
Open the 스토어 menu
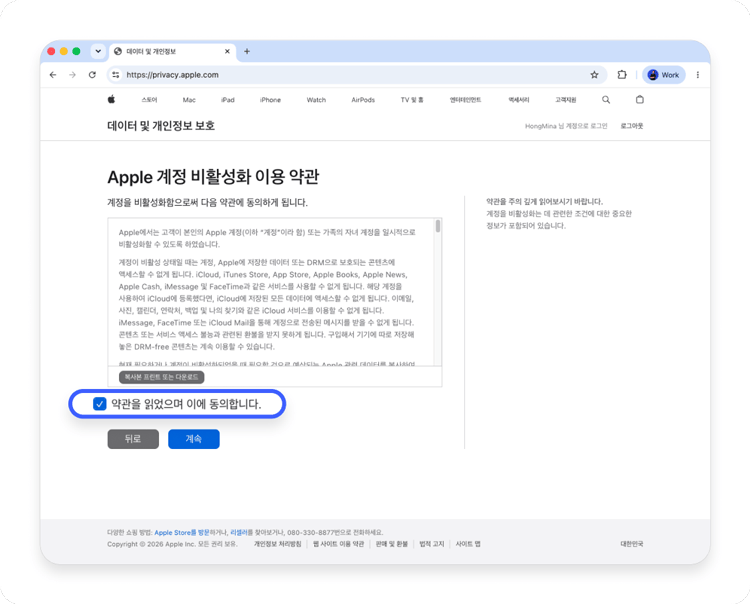point(149,100)
